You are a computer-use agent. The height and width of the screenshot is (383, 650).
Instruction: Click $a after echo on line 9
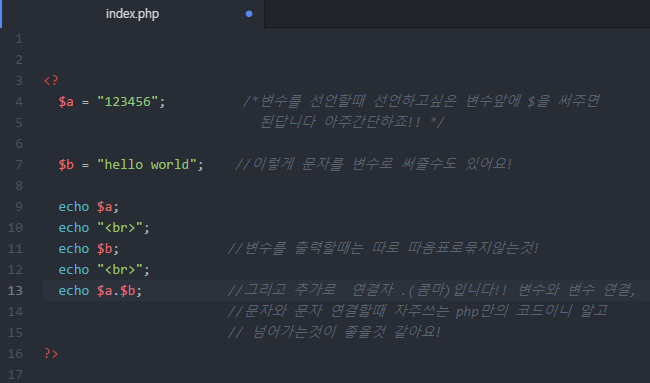click(x=104, y=206)
